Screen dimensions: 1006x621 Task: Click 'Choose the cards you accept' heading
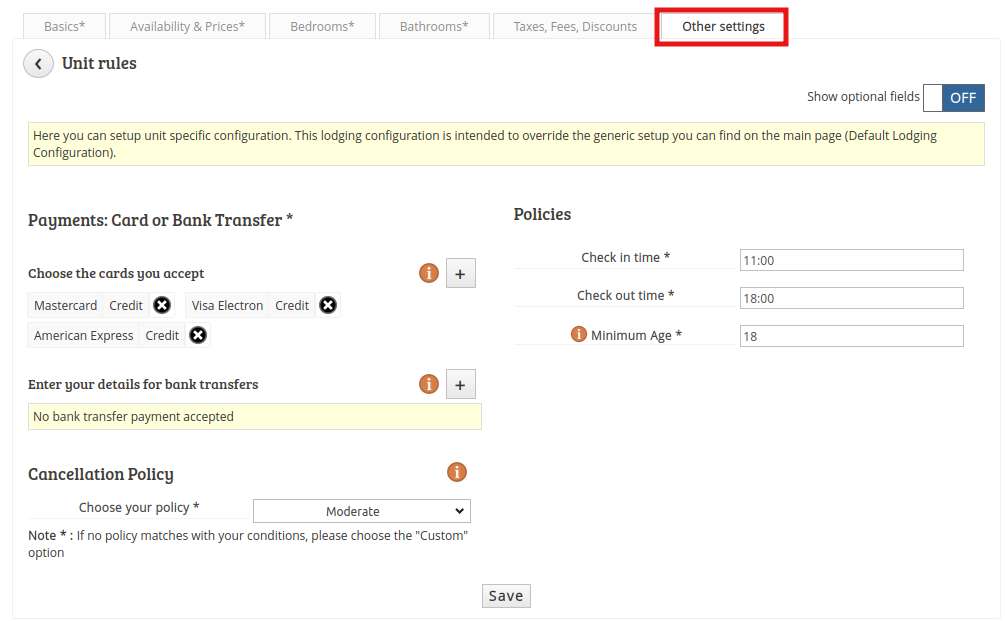tap(116, 273)
